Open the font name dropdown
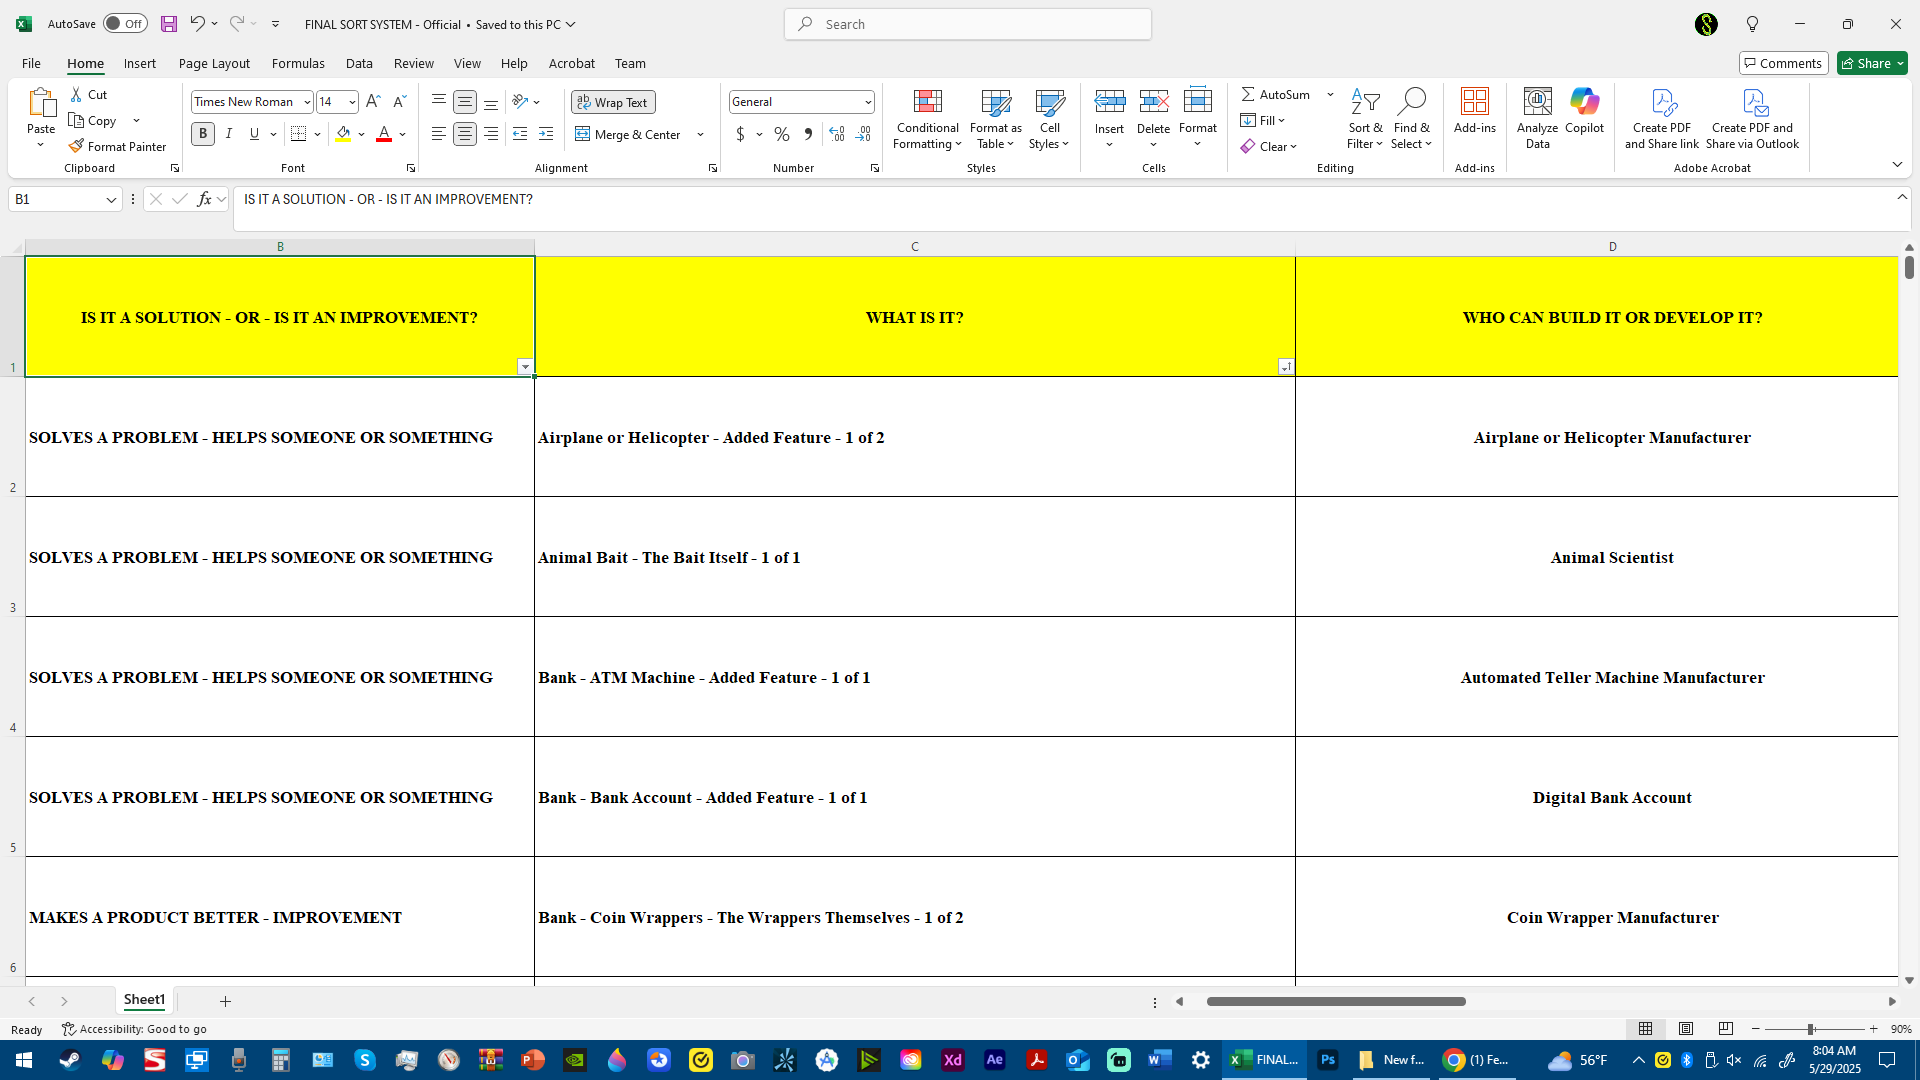 [307, 102]
